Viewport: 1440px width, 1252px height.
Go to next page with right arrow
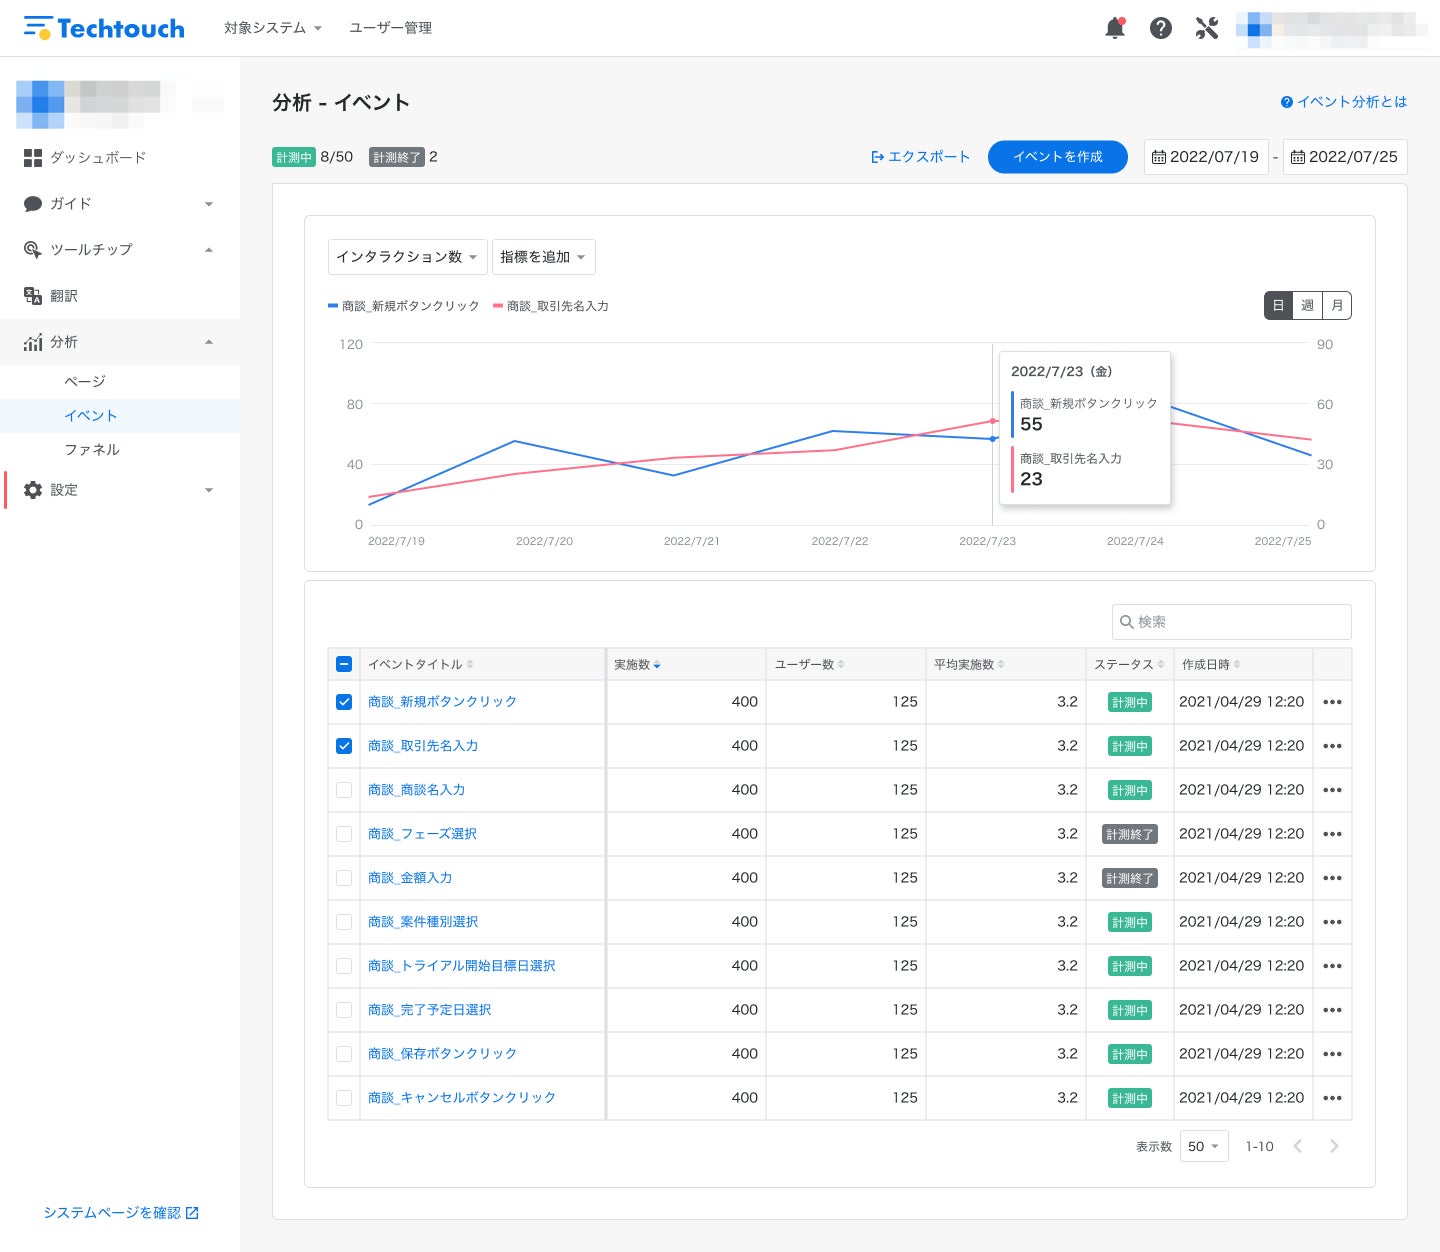pyautogui.click(x=1334, y=1146)
